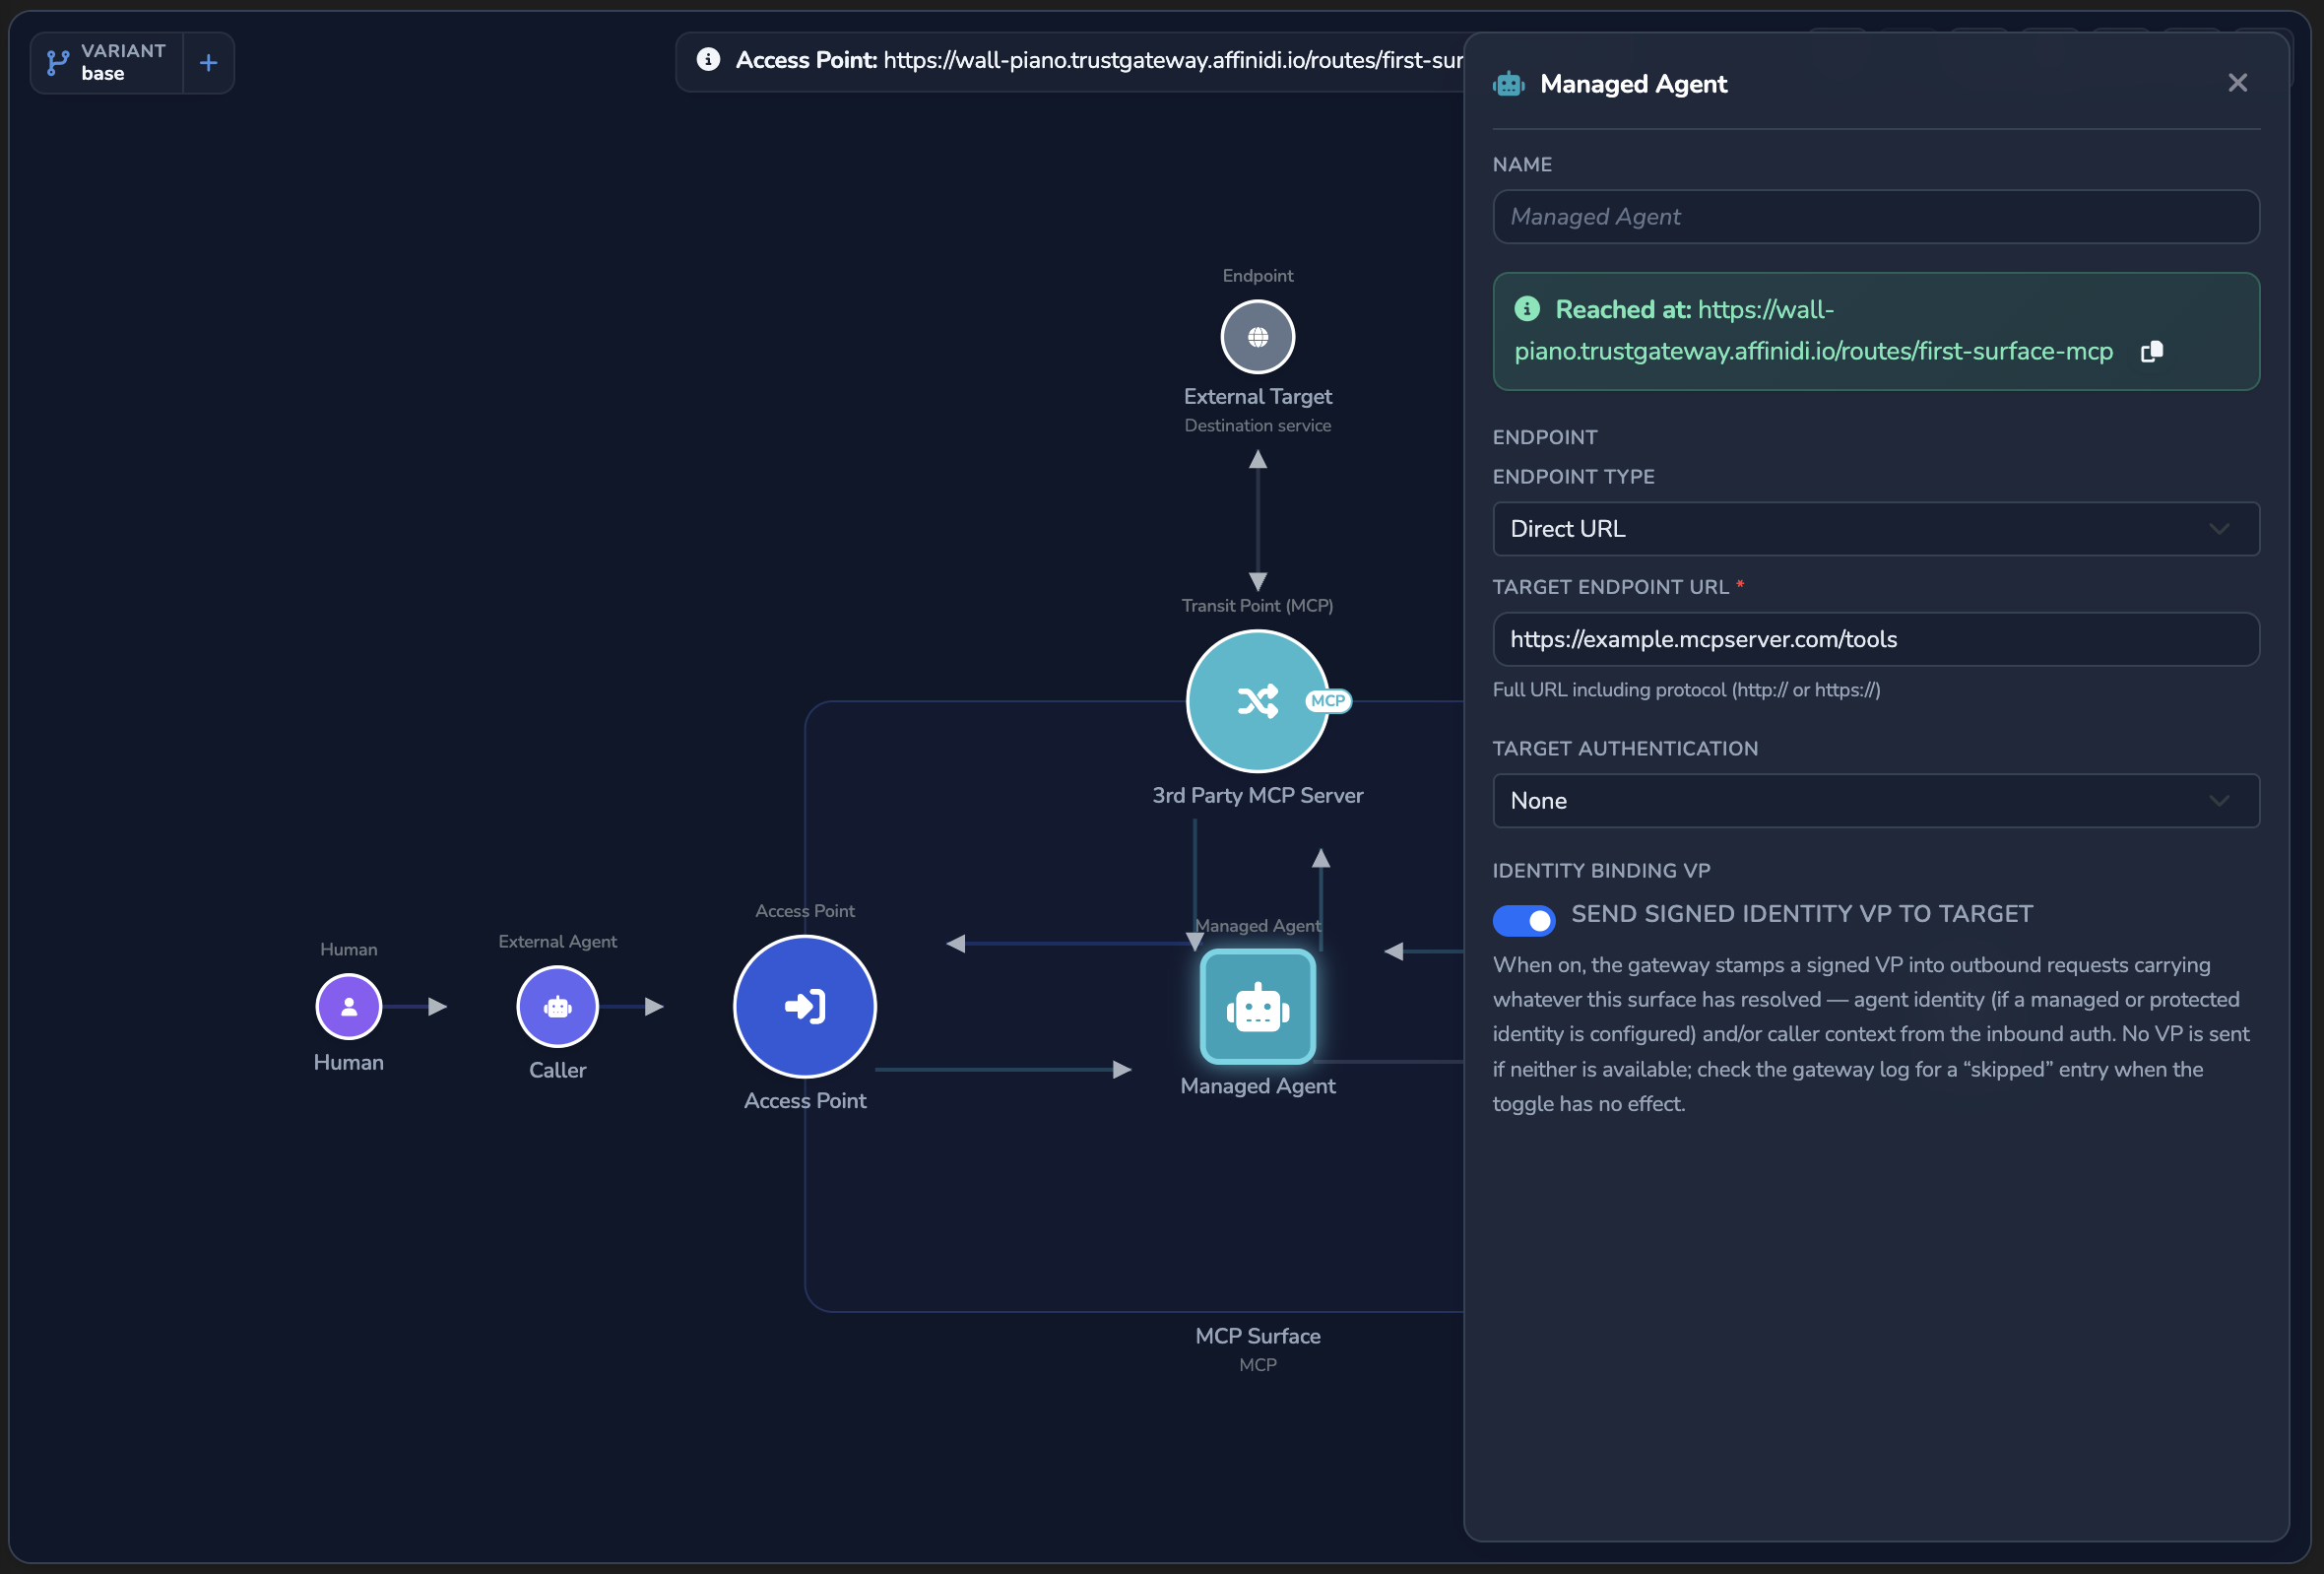The image size is (2324, 1574).
Task: Click the Target Endpoint URL field
Action: coord(1875,640)
